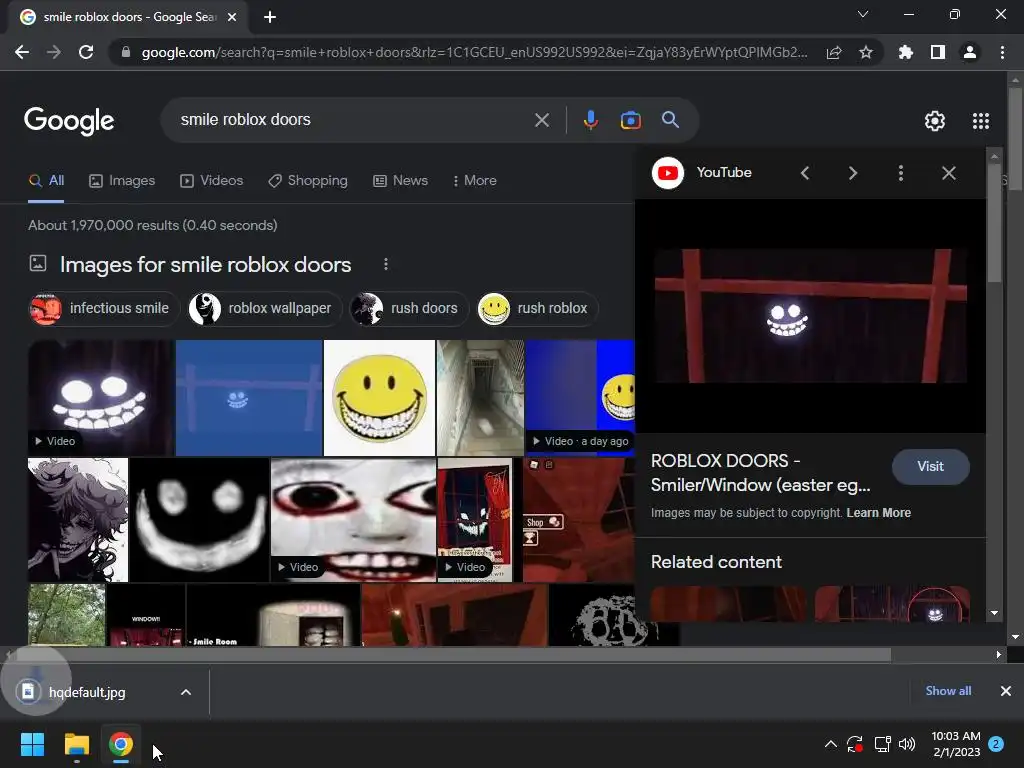Screen dimensions: 1024x768
Task: Click the preview panel vertical scrollbar
Action: tap(994, 222)
